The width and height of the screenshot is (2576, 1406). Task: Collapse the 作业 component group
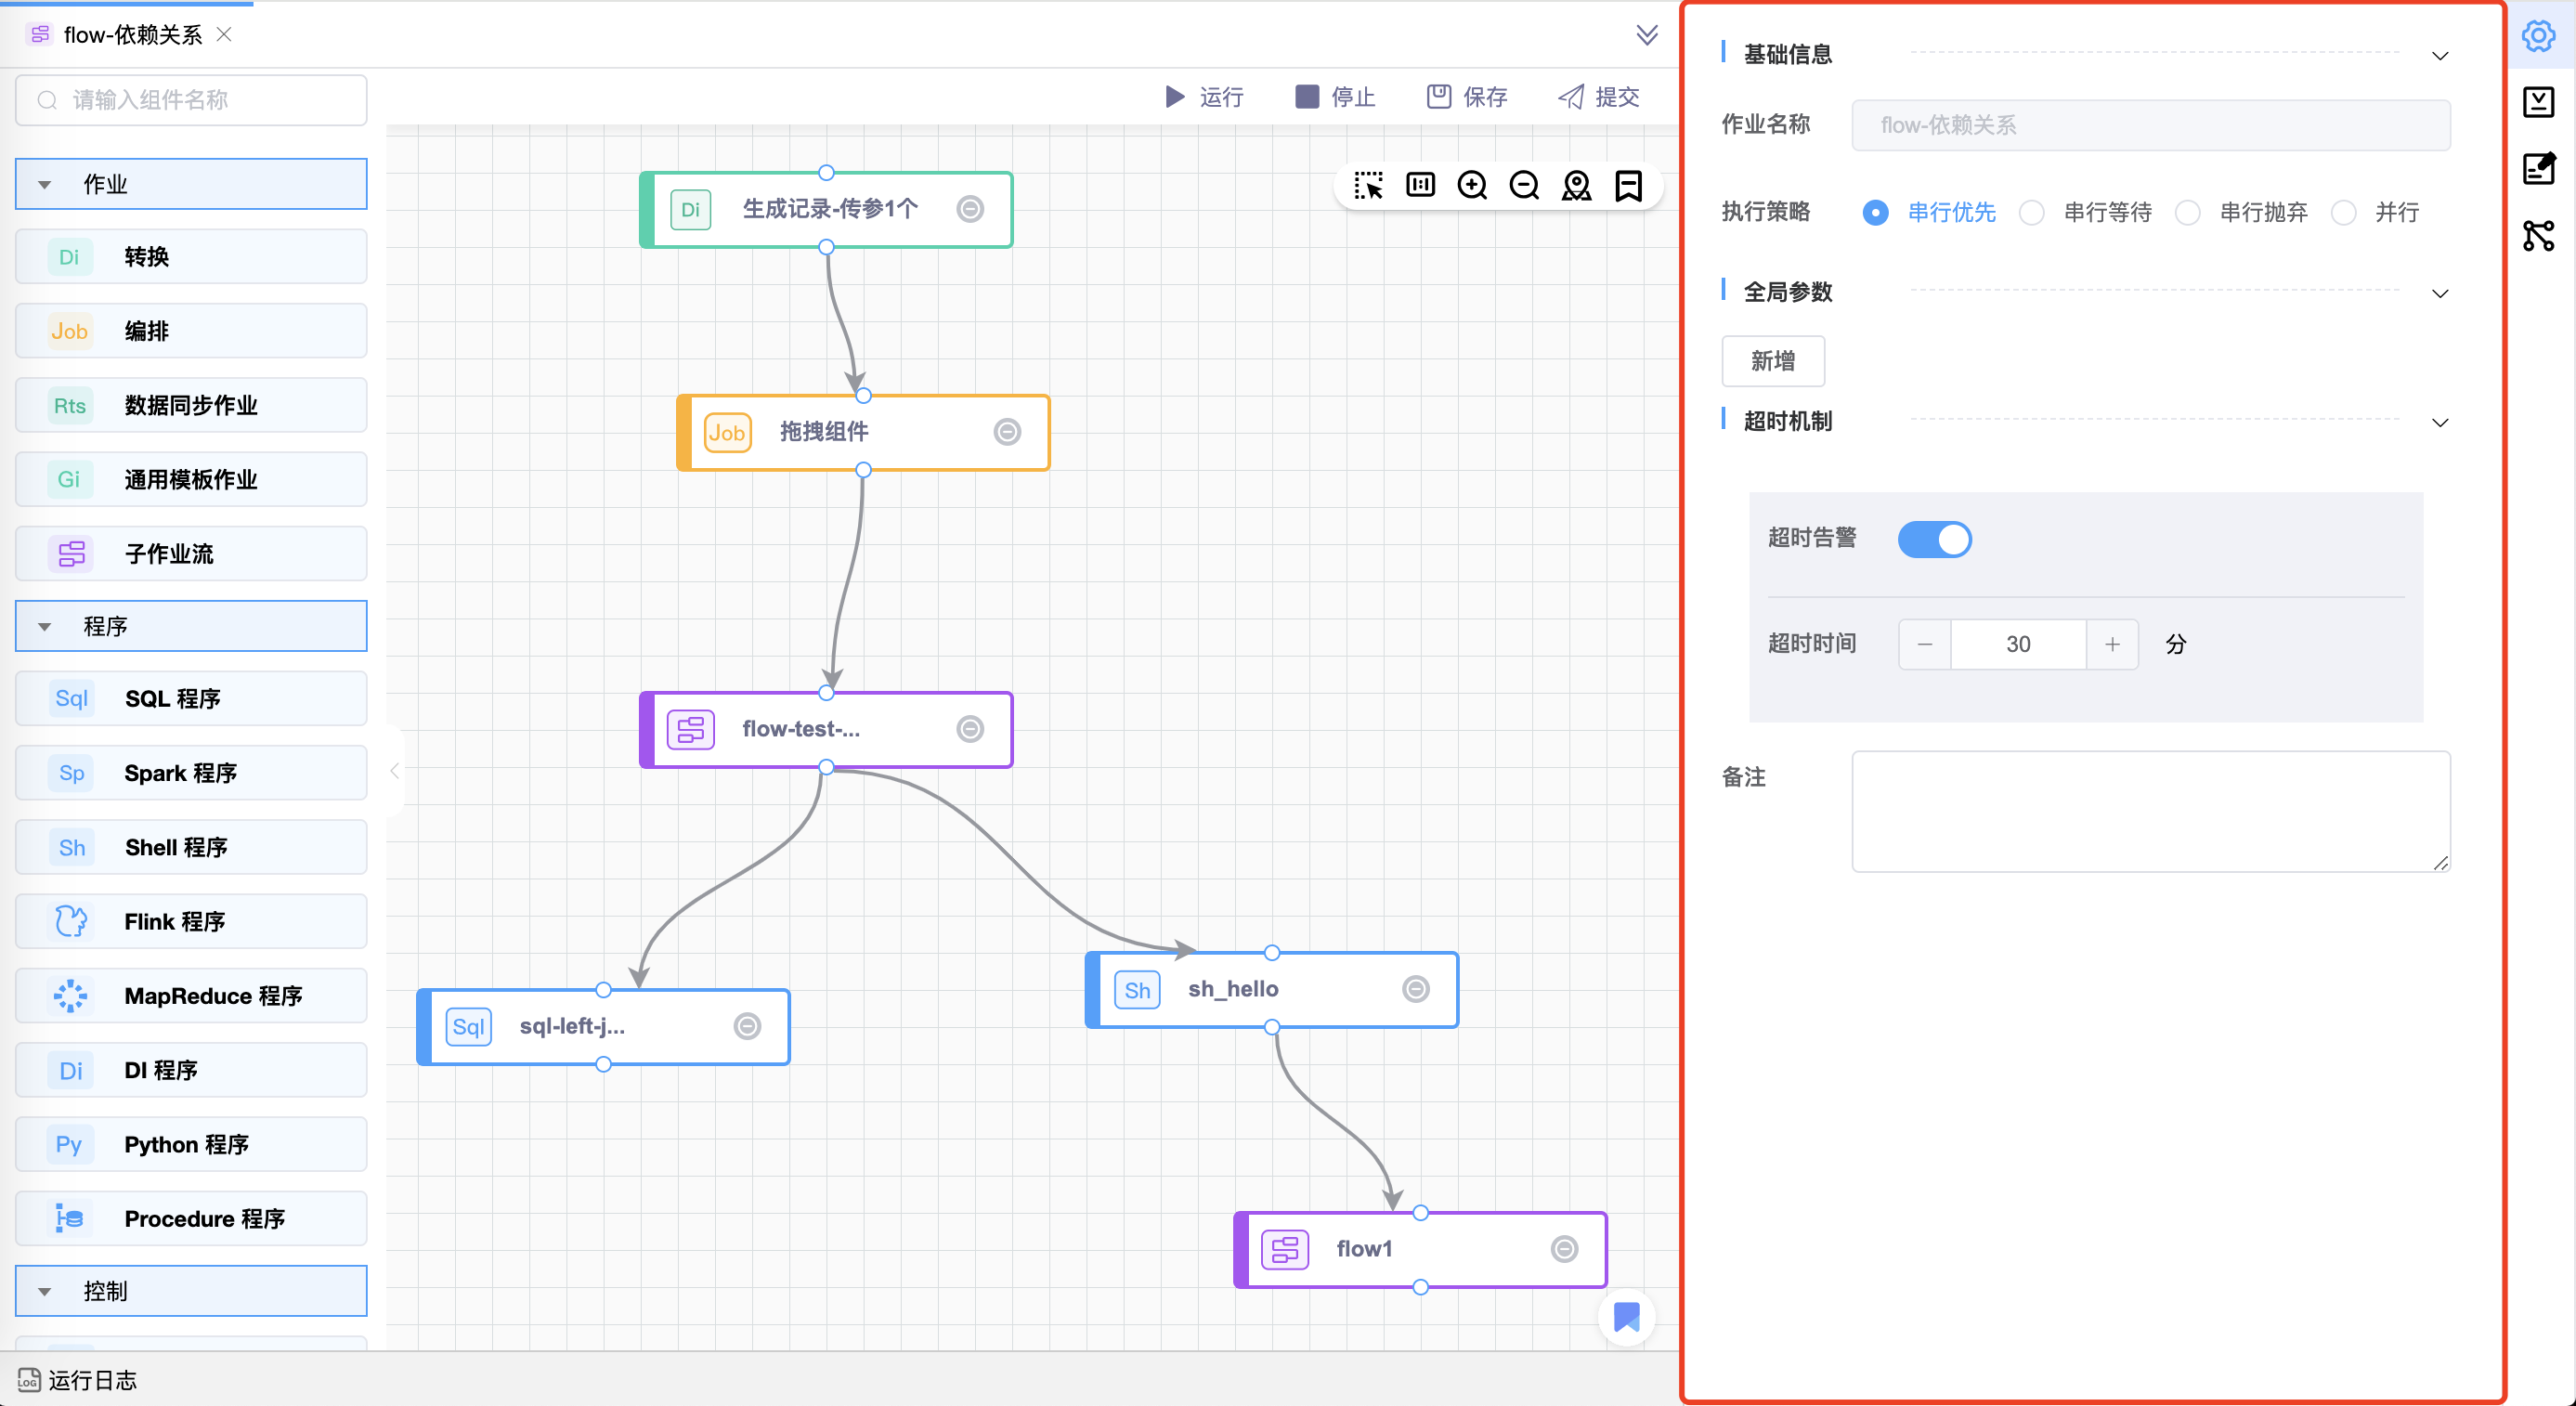(45, 185)
